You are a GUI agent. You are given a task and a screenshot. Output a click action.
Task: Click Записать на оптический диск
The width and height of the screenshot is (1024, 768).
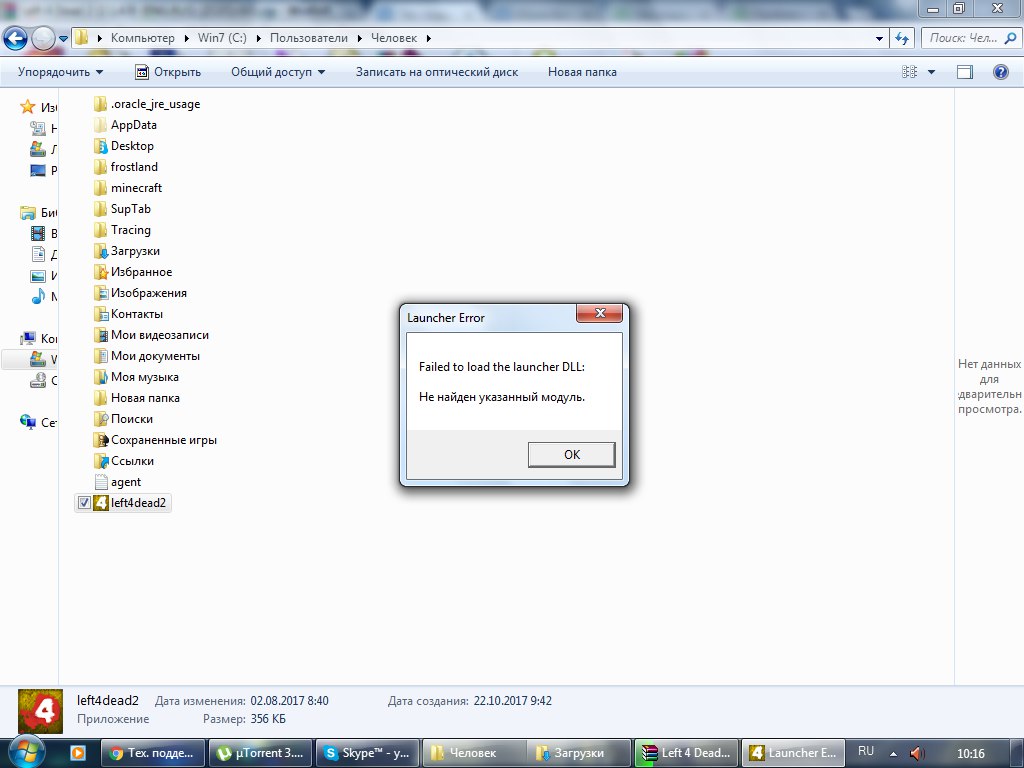(x=436, y=72)
